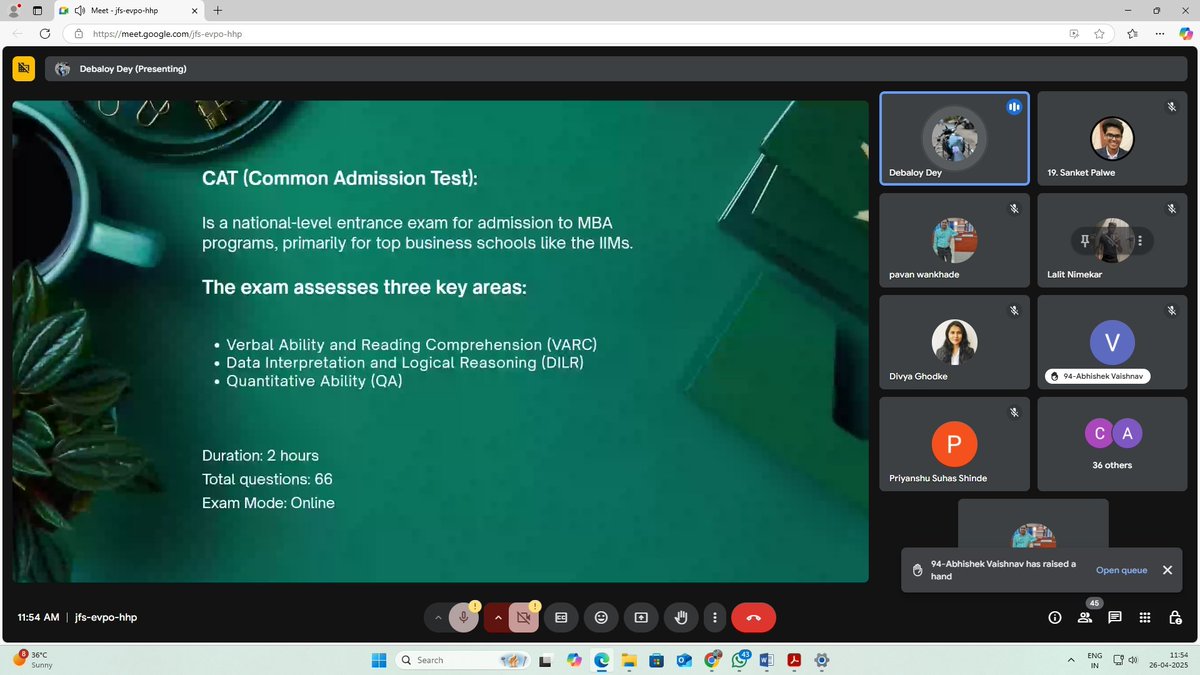Open the emoji reactions button
Screen dimensions: 1200x675
pyautogui.click(x=601, y=618)
